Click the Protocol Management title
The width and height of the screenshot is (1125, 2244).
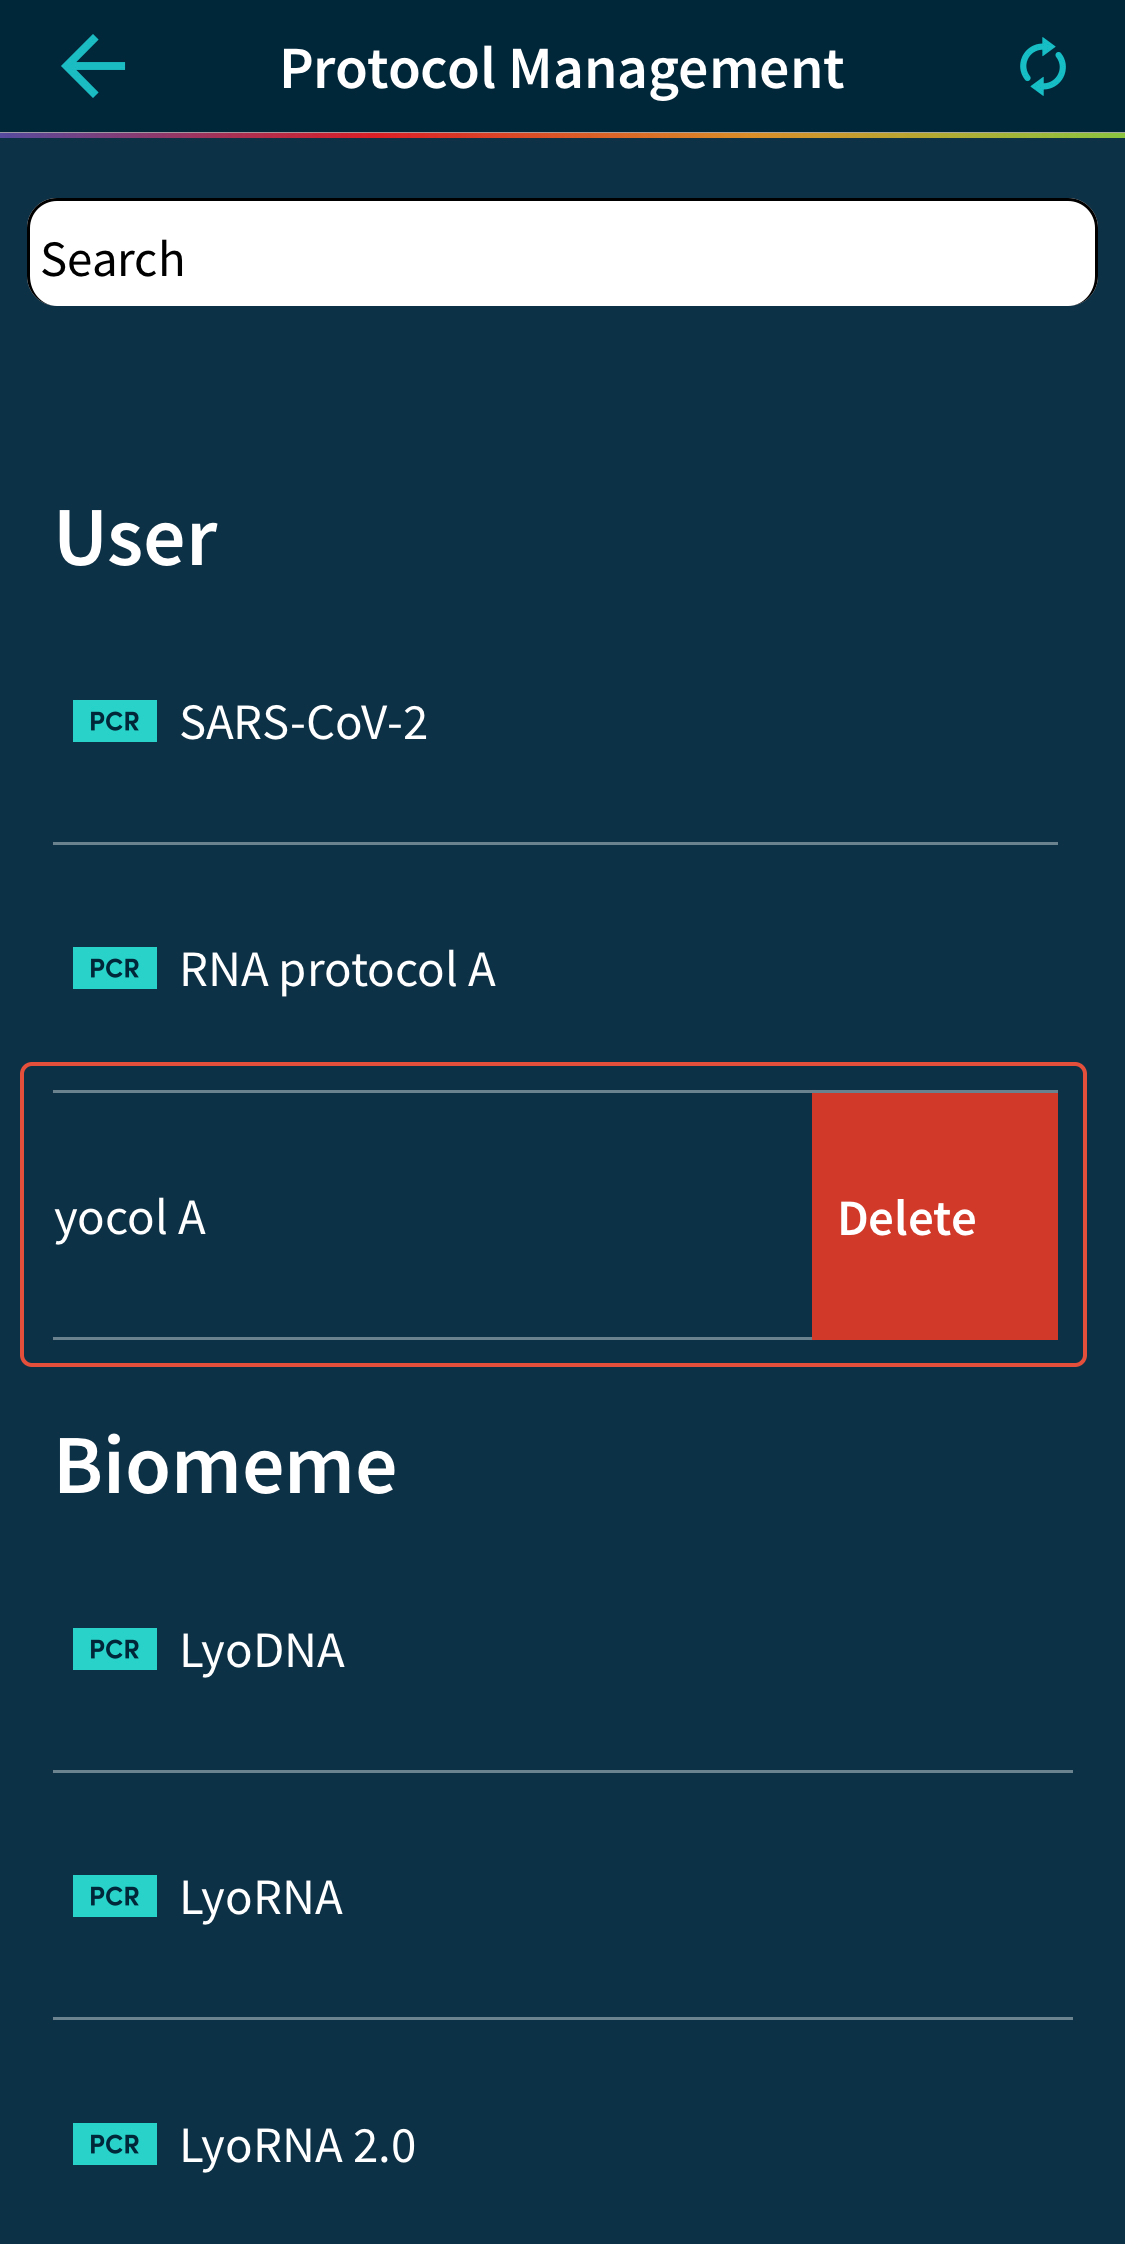point(562,67)
